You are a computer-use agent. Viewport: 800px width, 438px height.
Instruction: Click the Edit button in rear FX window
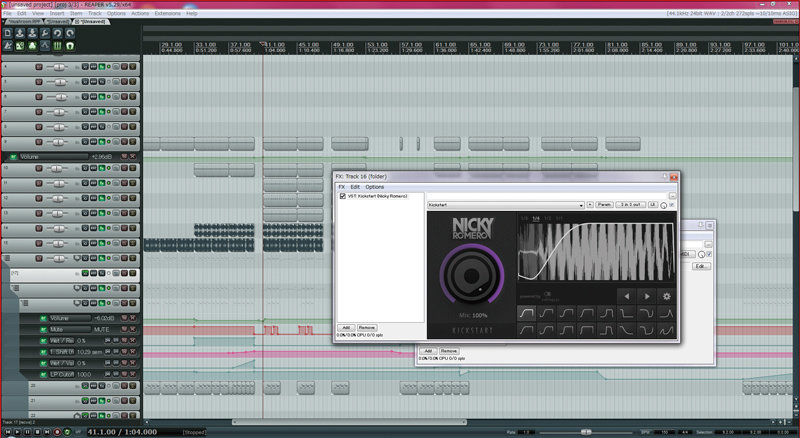click(701, 266)
